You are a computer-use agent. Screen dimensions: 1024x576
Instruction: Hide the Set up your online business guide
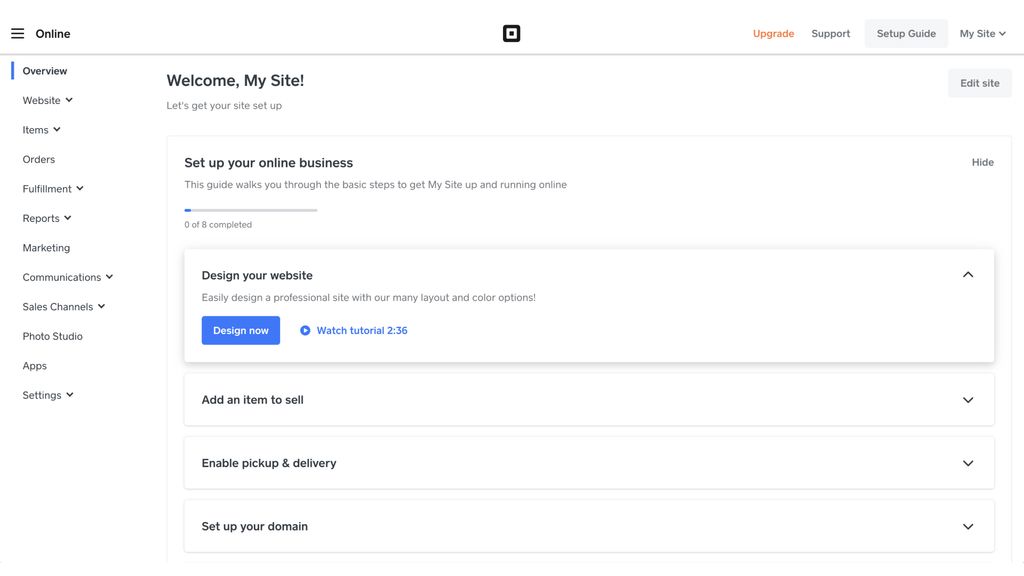983,162
